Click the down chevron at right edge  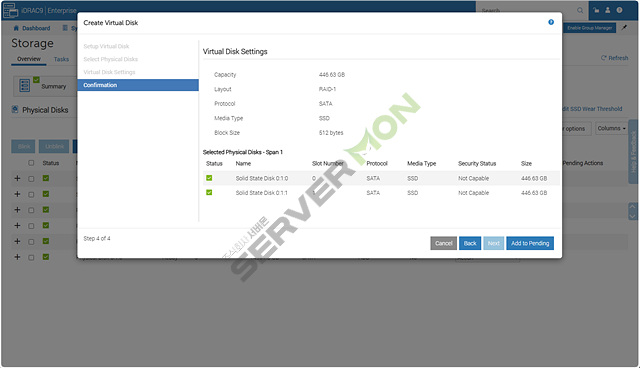[633, 216]
